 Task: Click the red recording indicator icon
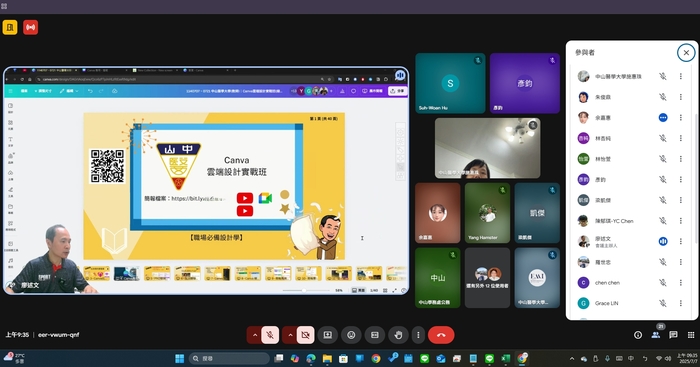[30, 27]
